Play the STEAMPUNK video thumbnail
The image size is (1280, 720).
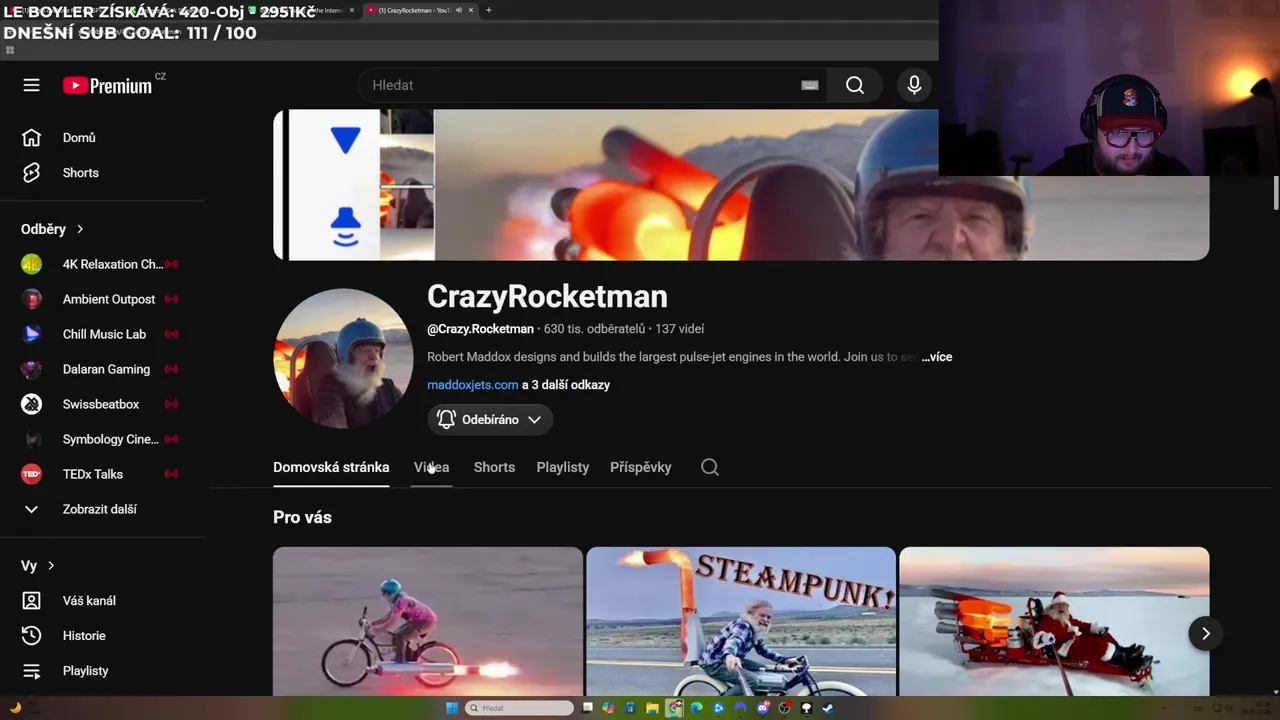[x=741, y=621]
